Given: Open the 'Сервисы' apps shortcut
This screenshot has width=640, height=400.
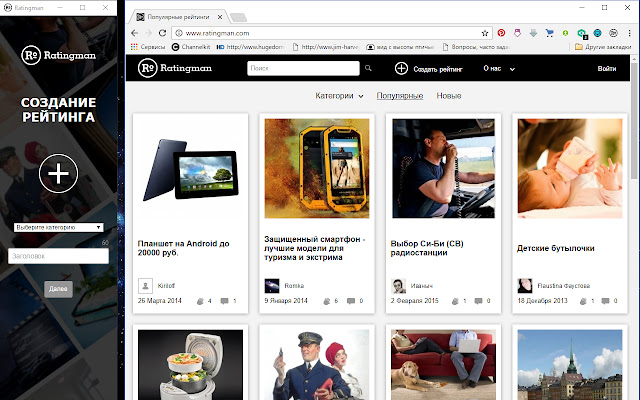Looking at the screenshot, I should tap(148, 47).
